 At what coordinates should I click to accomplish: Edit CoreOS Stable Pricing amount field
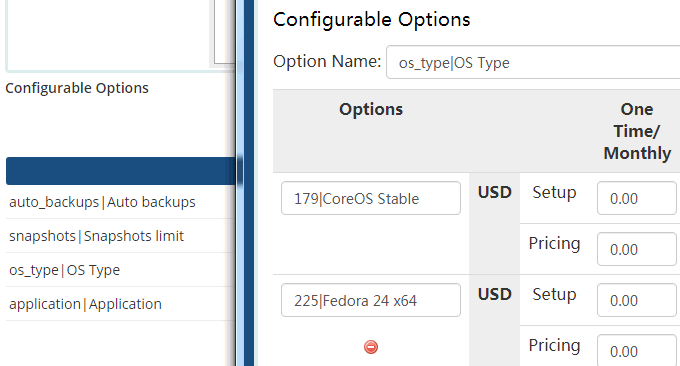pyautogui.click(x=637, y=249)
